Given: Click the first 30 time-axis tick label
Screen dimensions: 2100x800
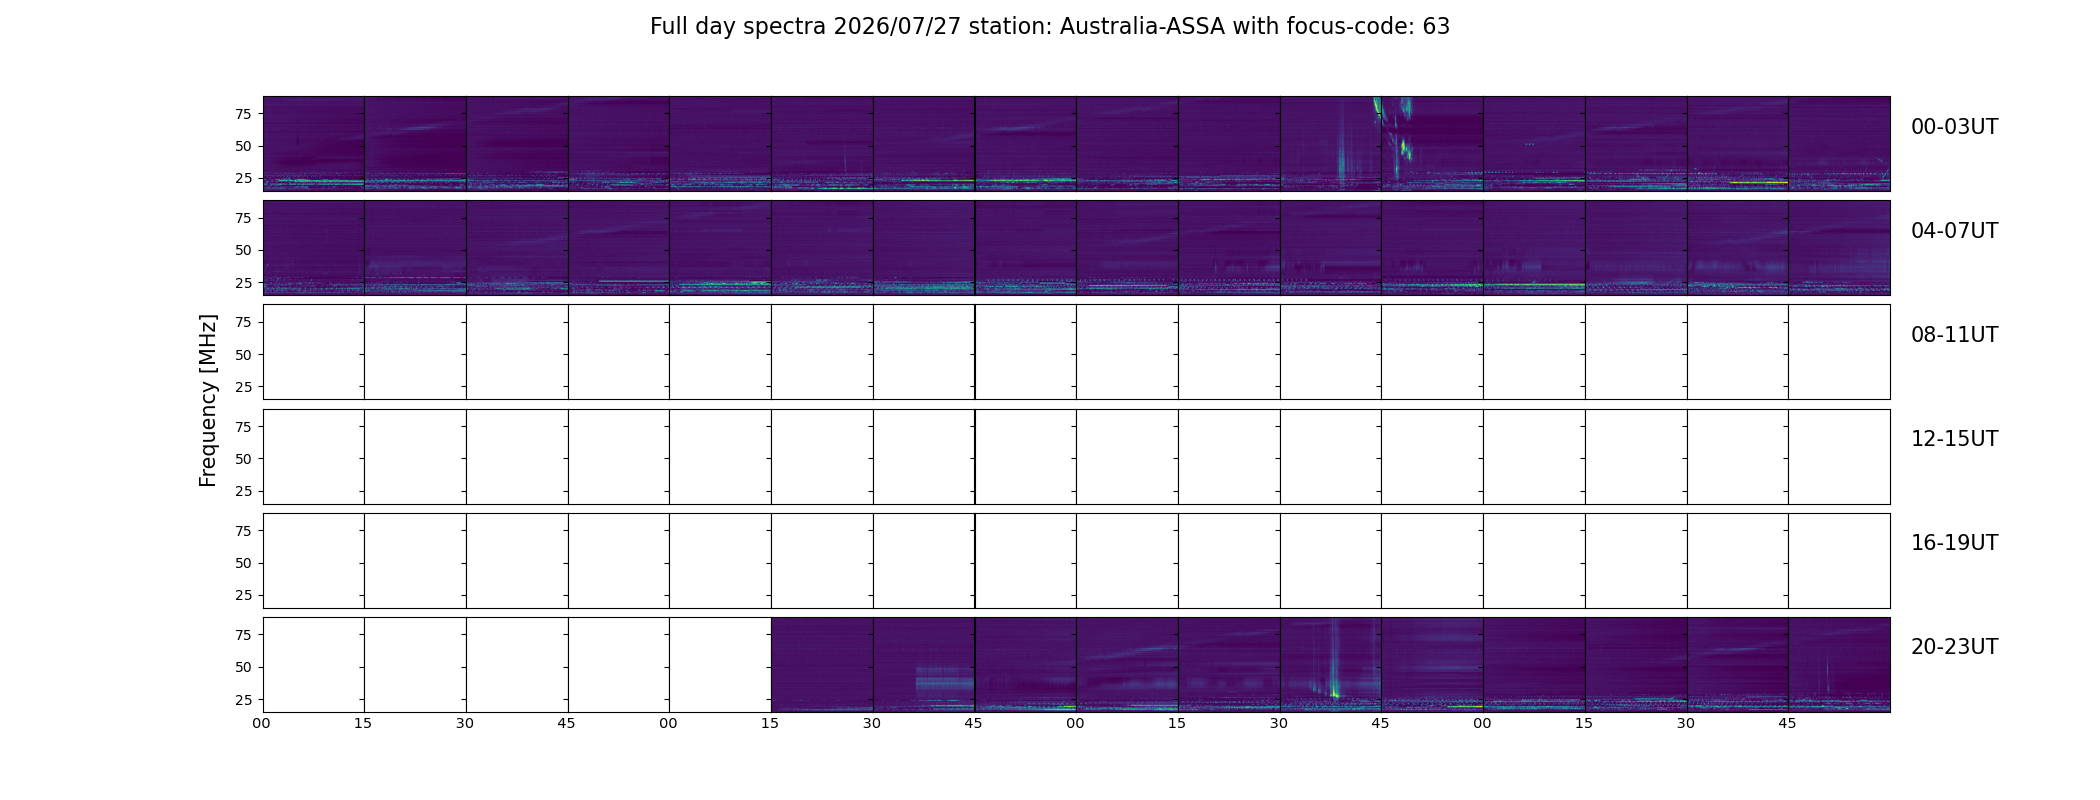Looking at the screenshot, I should (x=465, y=723).
